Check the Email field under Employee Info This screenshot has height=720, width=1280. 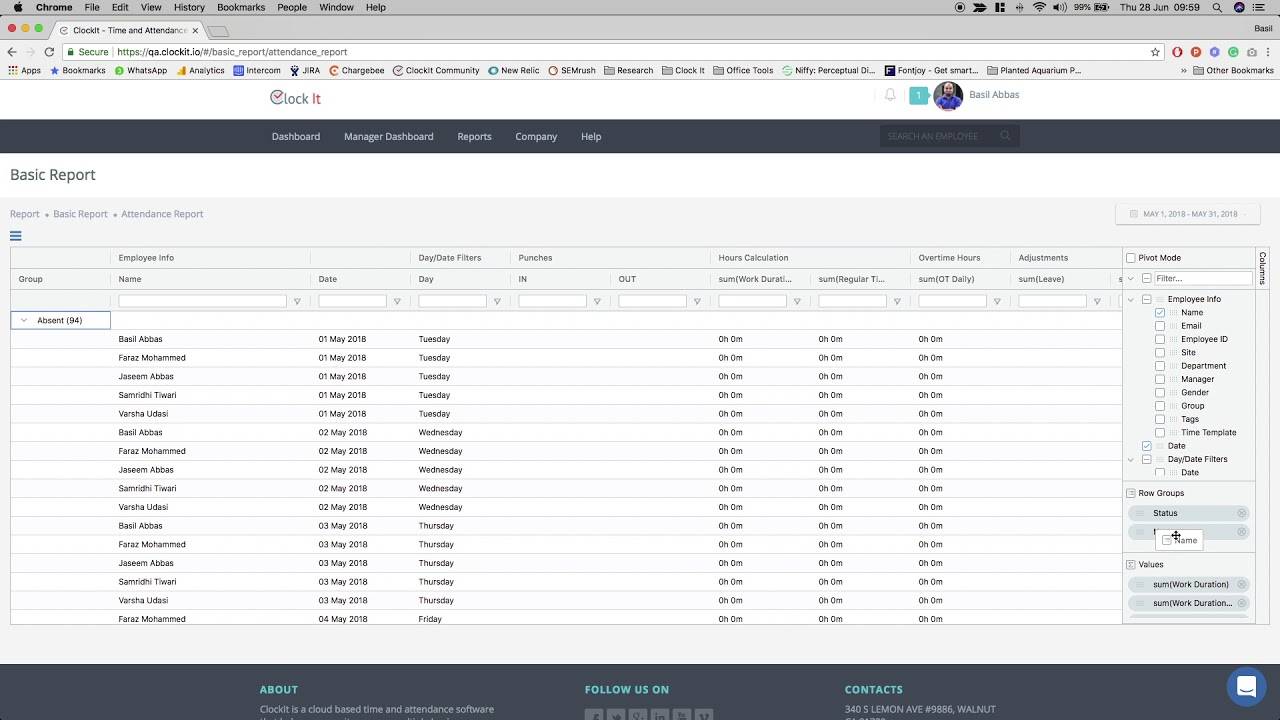point(1159,325)
